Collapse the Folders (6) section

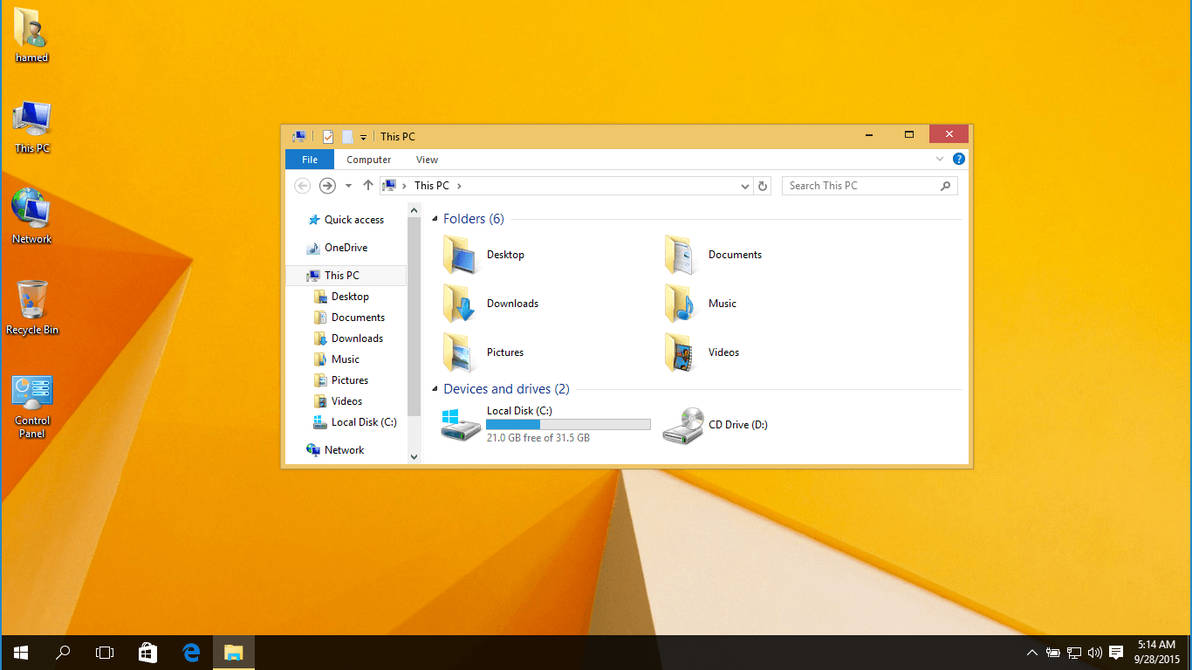434,218
